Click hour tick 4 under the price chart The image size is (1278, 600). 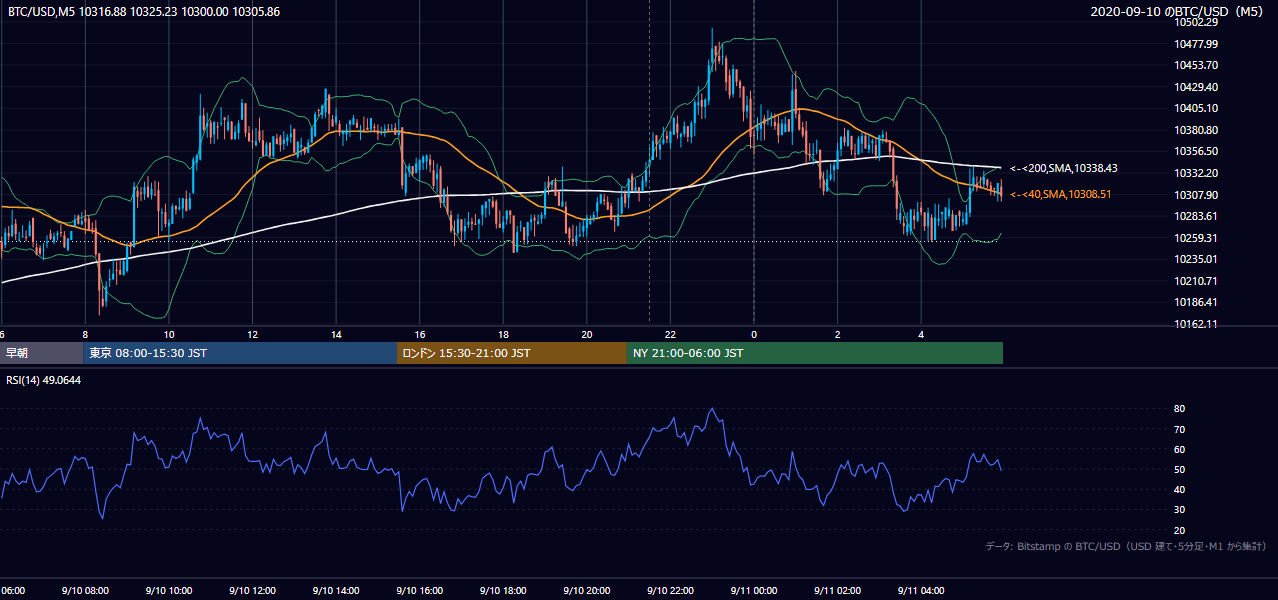click(921, 335)
